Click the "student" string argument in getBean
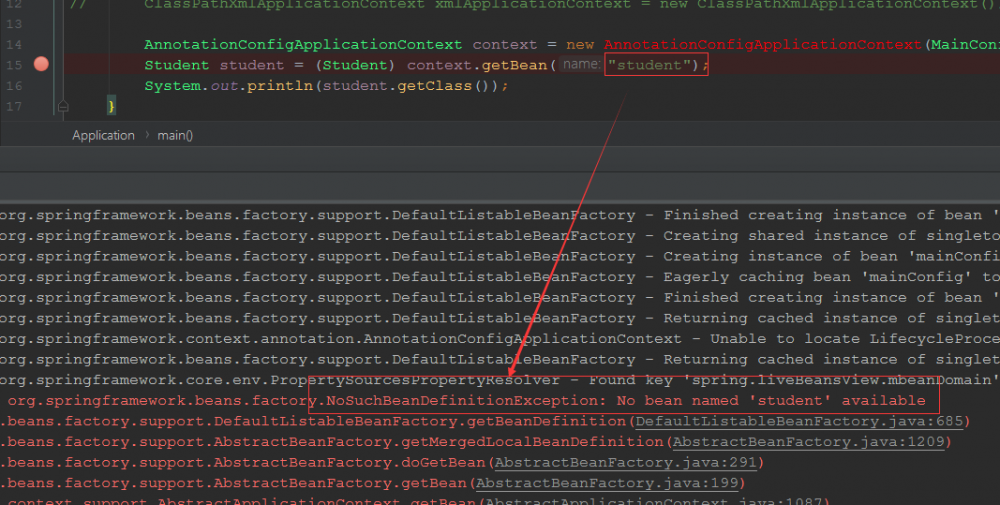 (x=649, y=65)
